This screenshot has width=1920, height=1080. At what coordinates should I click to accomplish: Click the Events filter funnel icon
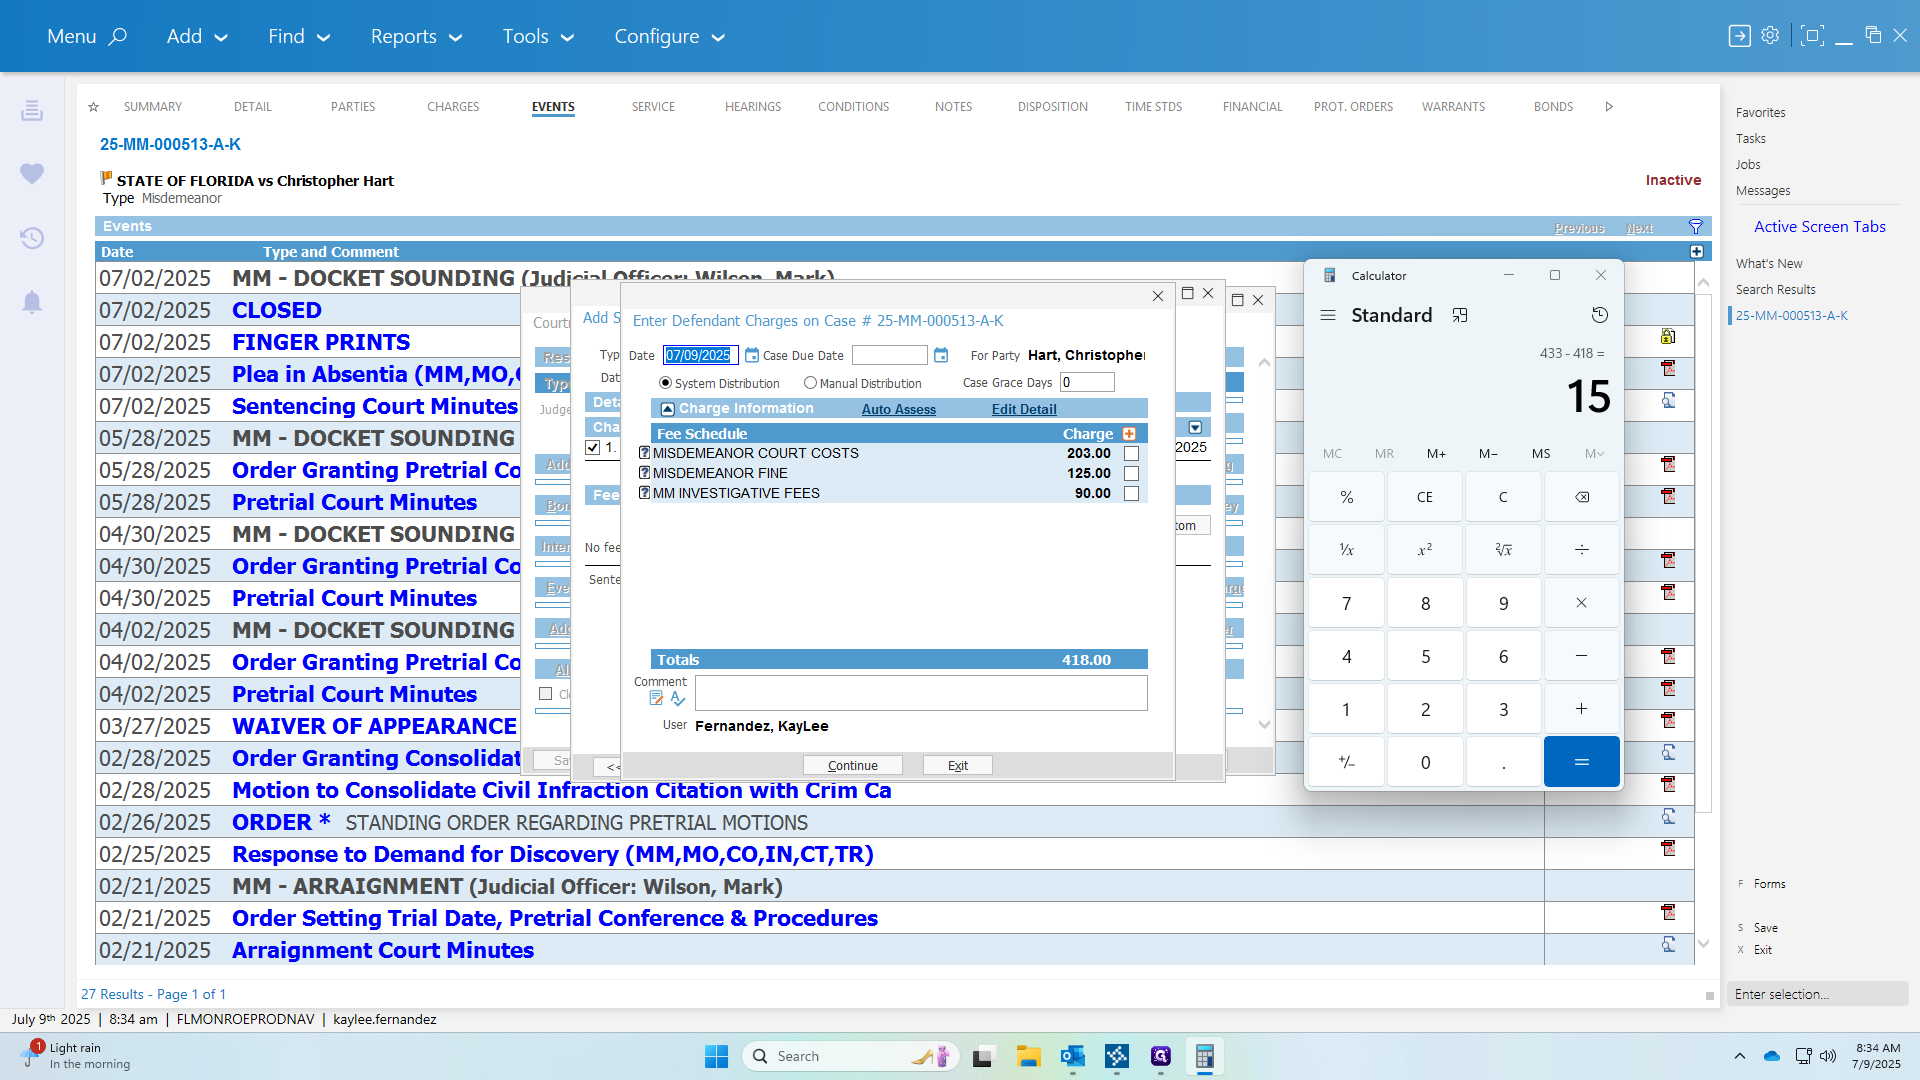click(1696, 227)
